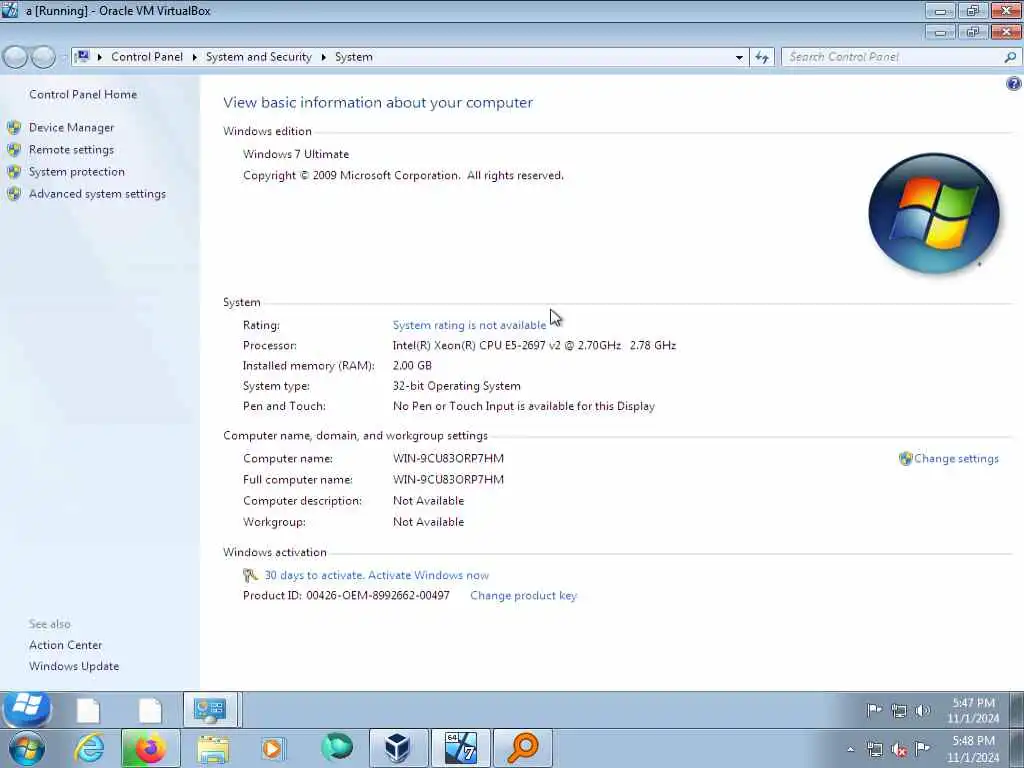1024x768 pixels.
Task: Switch to Firefox in host taskbar
Action: point(150,748)
